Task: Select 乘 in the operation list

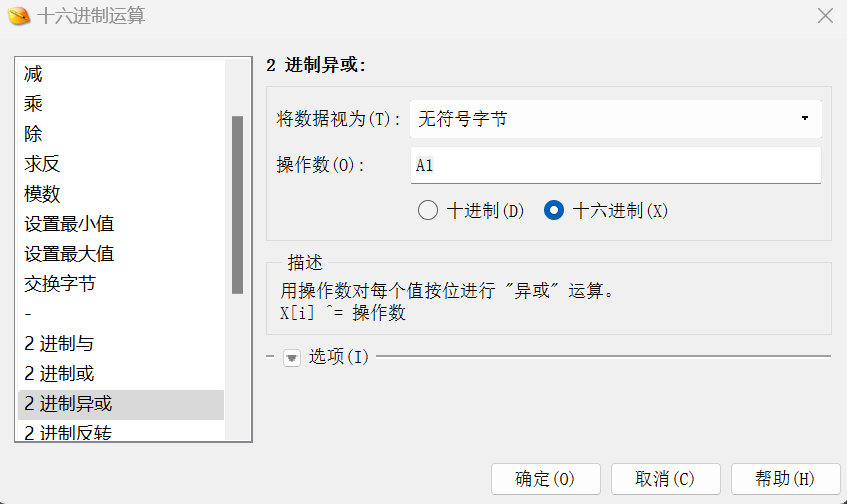Action: point(122,104)
